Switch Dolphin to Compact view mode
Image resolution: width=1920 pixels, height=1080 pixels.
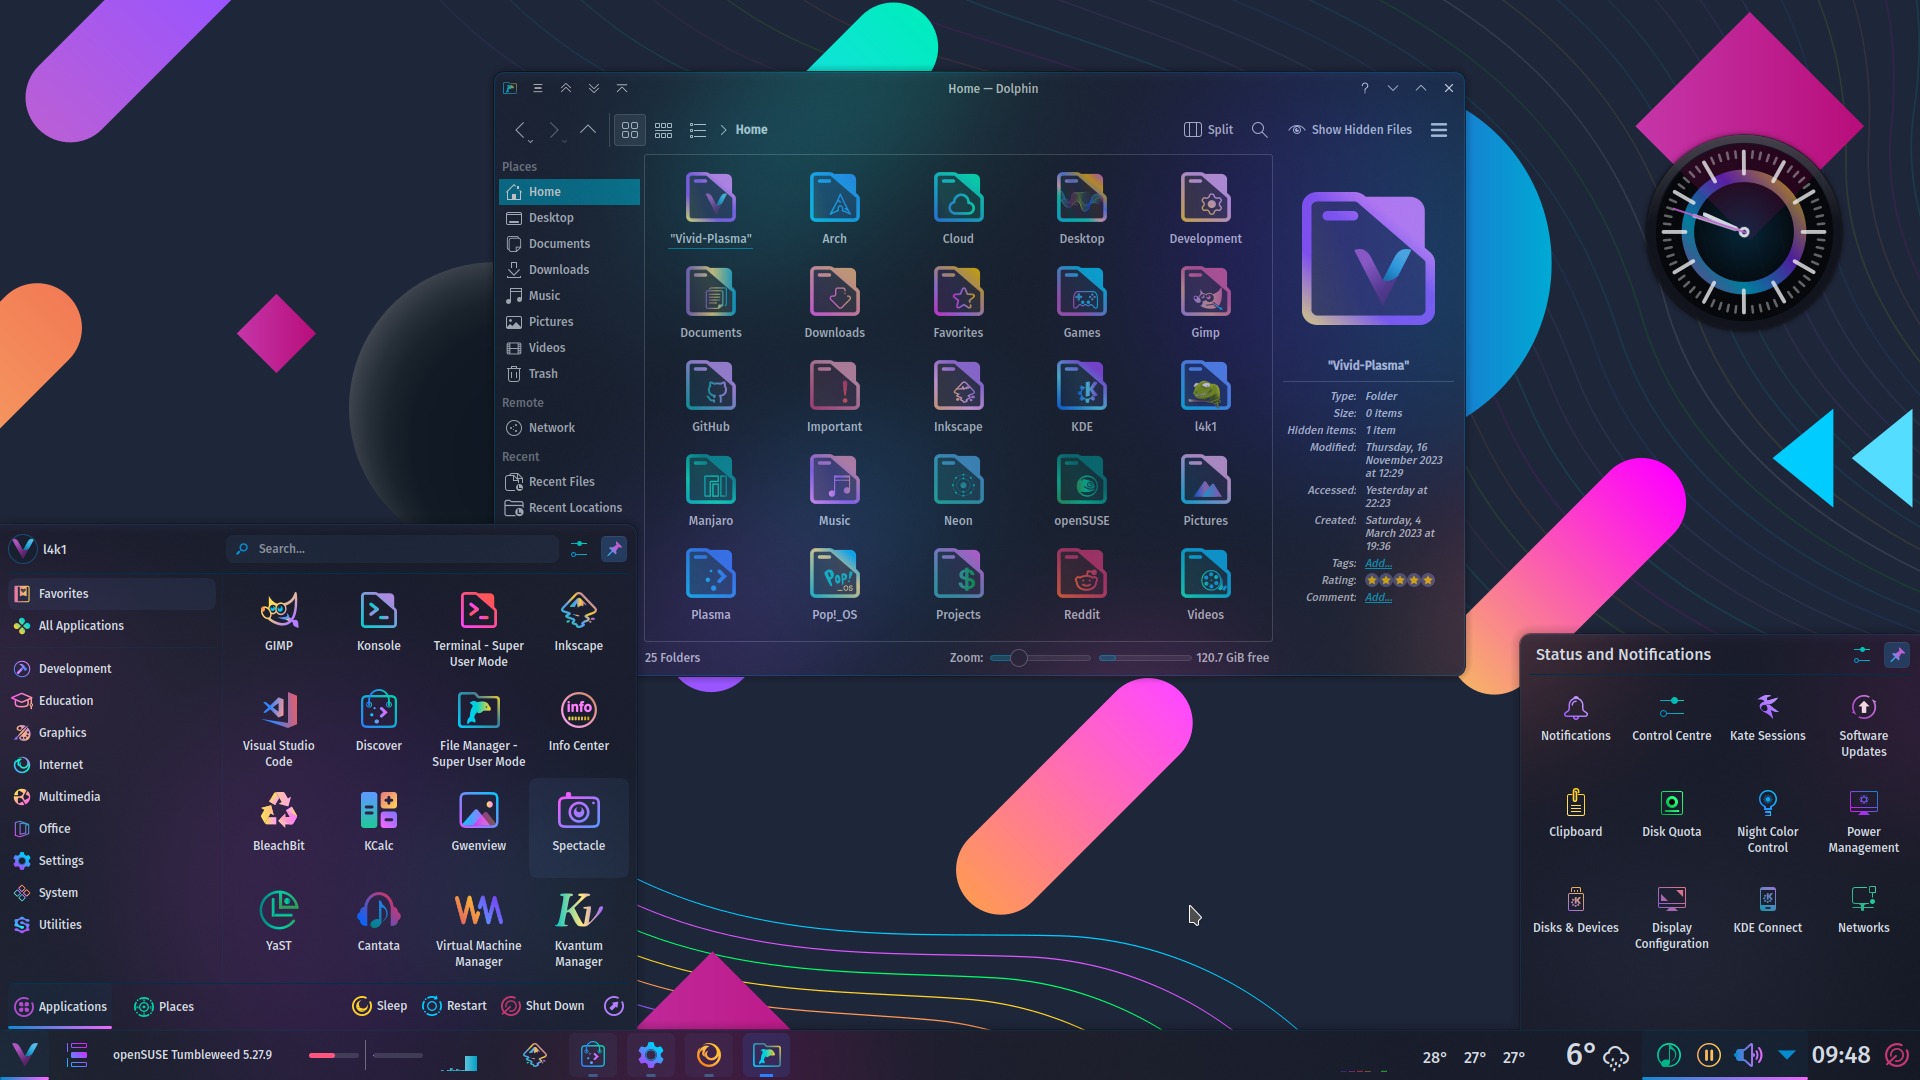pyautogui.click(x=664, y=130)
